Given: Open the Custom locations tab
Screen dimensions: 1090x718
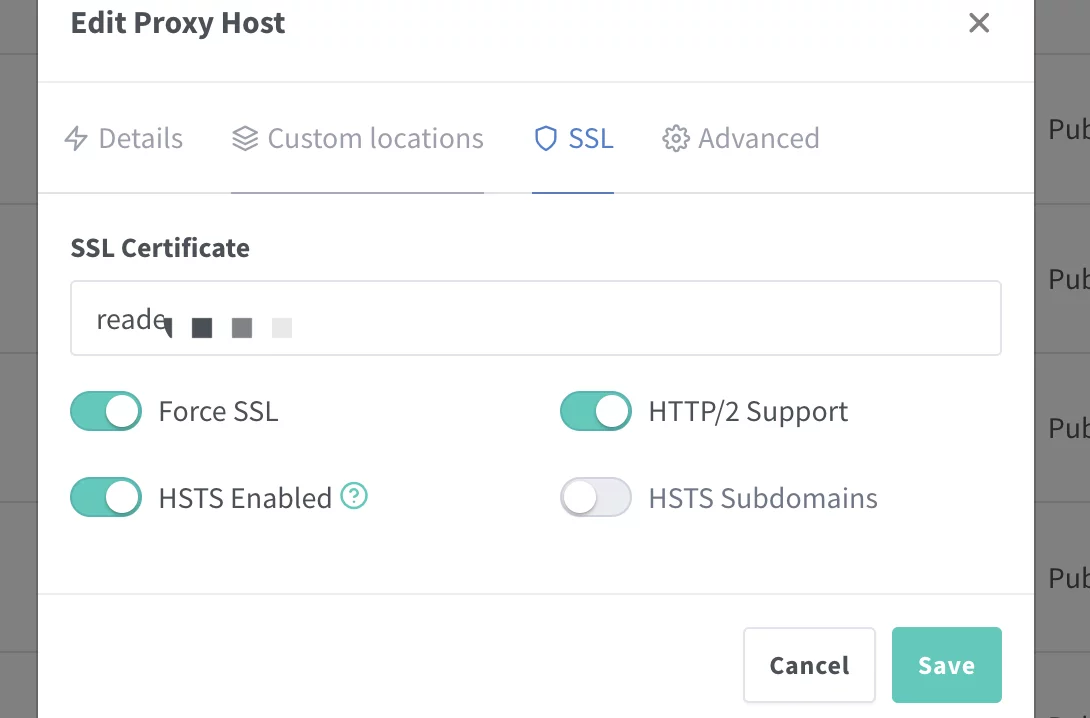Looking at the screenshot, I should coord(357,138).
